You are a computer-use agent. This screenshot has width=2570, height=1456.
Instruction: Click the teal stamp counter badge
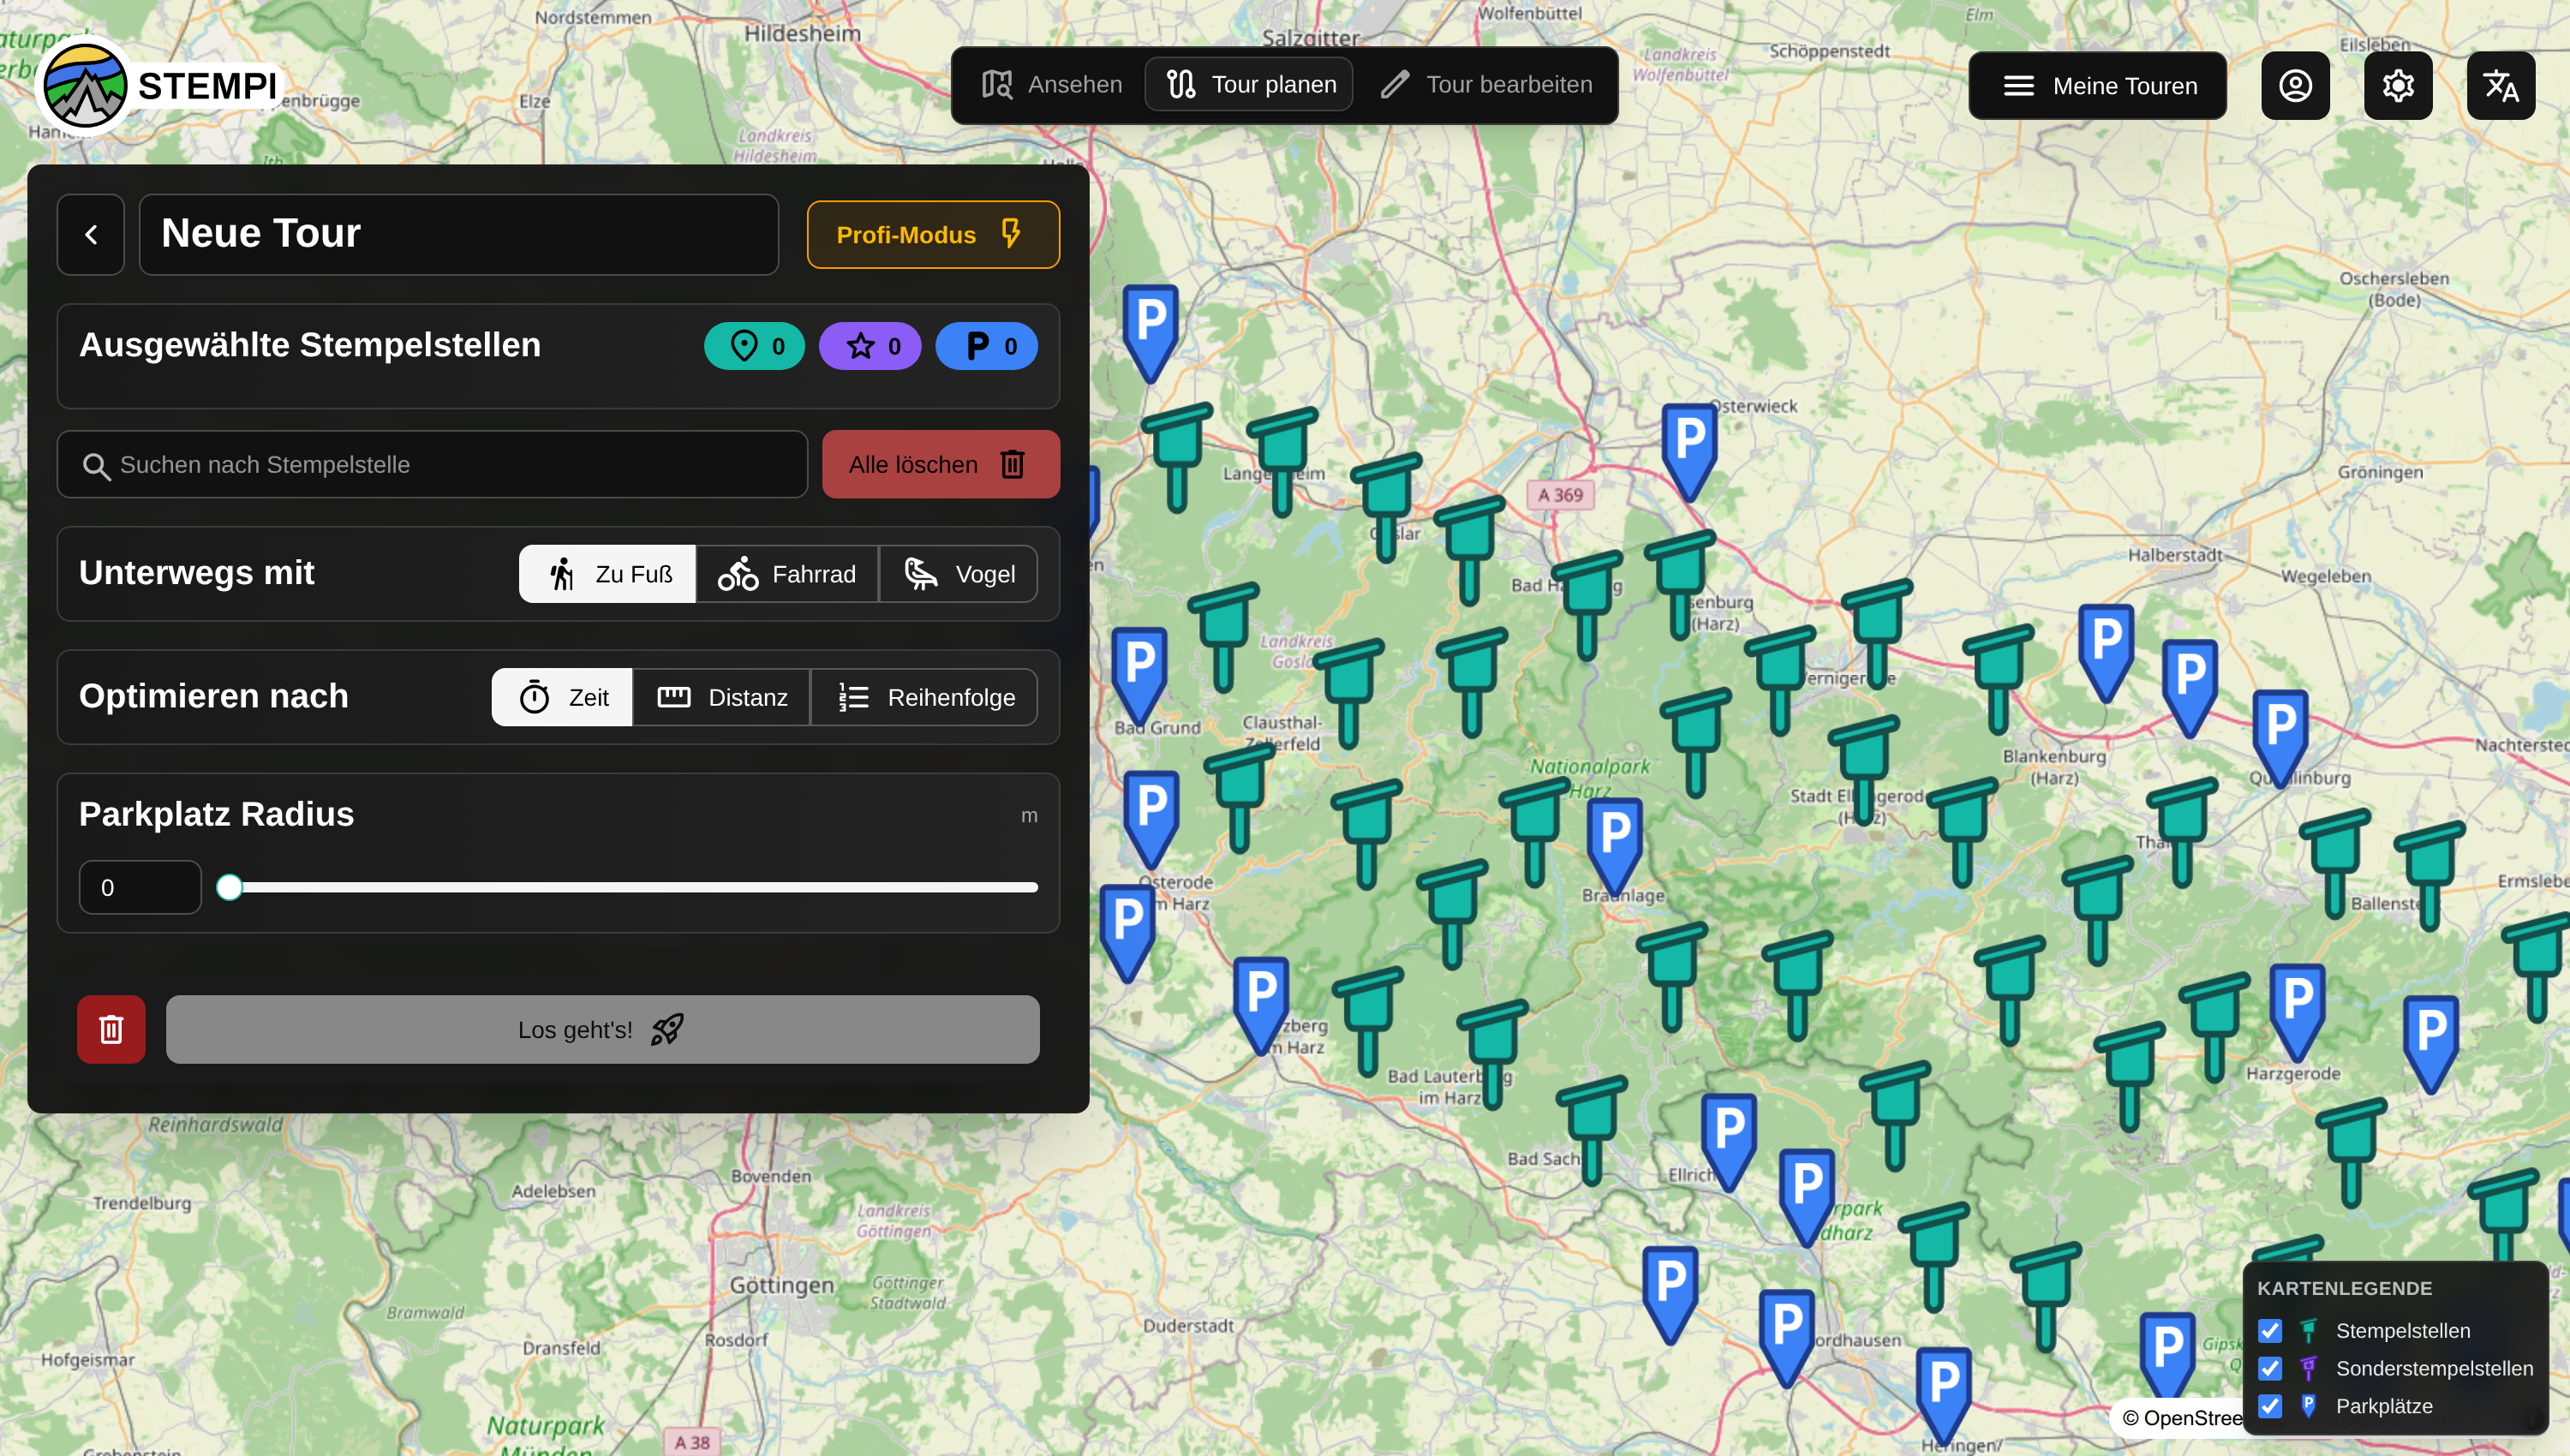(755, 346)
